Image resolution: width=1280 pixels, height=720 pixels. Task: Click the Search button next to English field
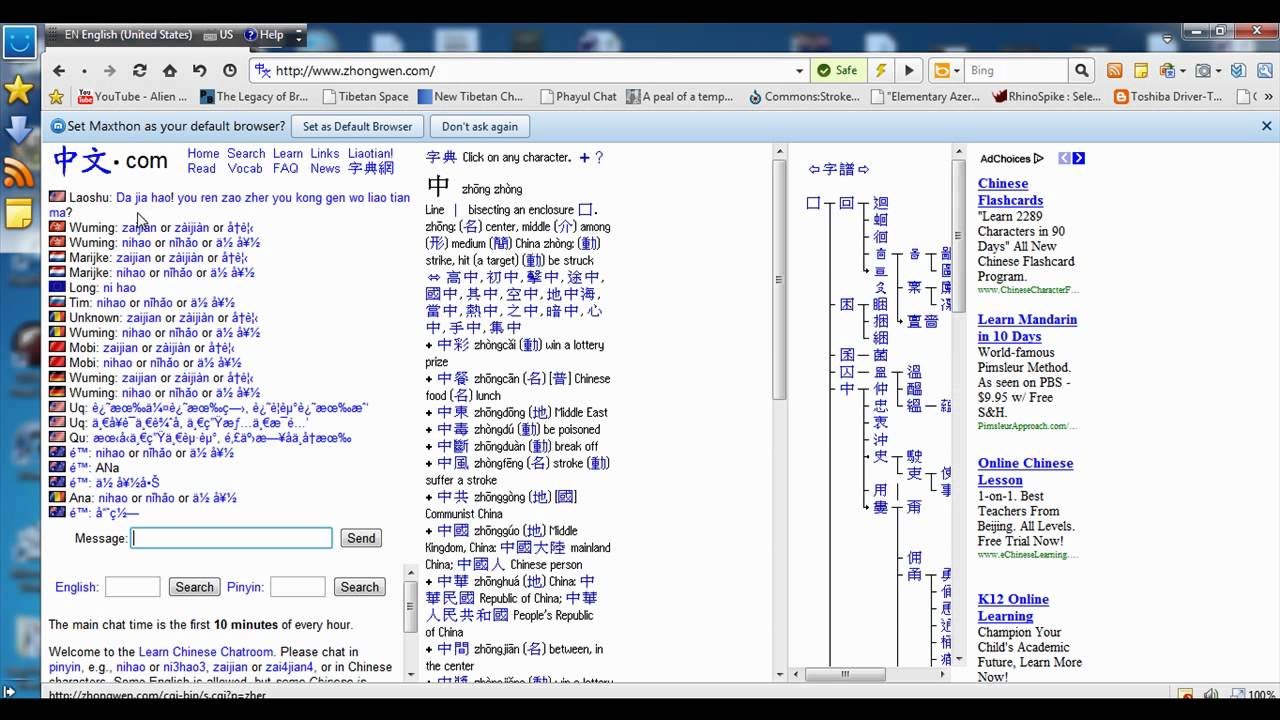coord(194,587)
